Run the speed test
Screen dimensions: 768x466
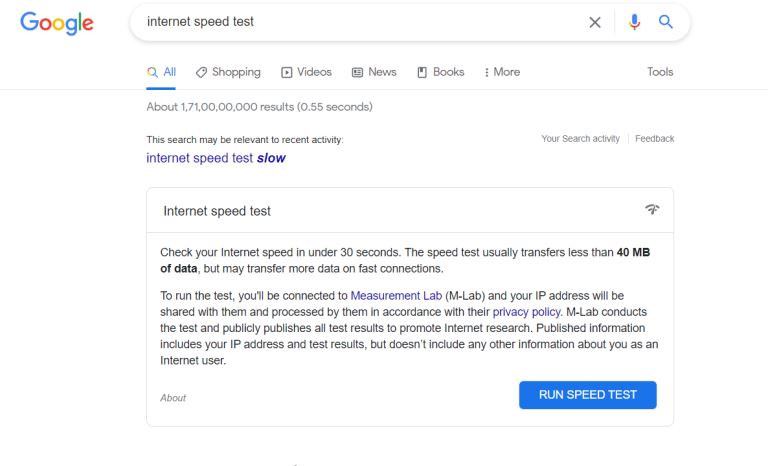588,395
